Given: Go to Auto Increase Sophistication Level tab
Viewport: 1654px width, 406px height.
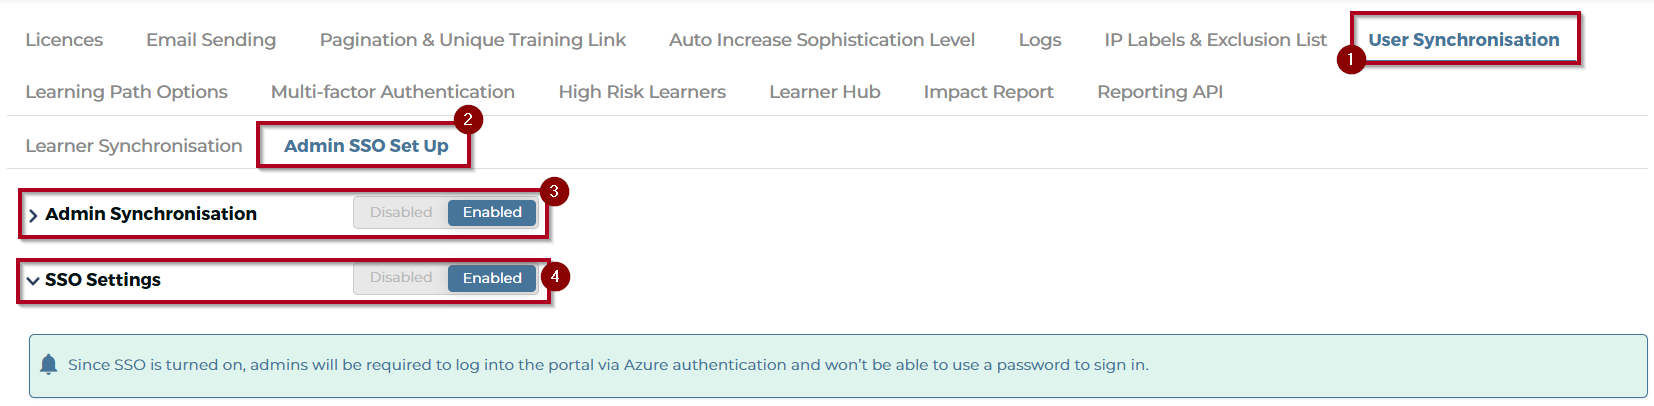Looking at the screenshot, I should coord(822,40).
